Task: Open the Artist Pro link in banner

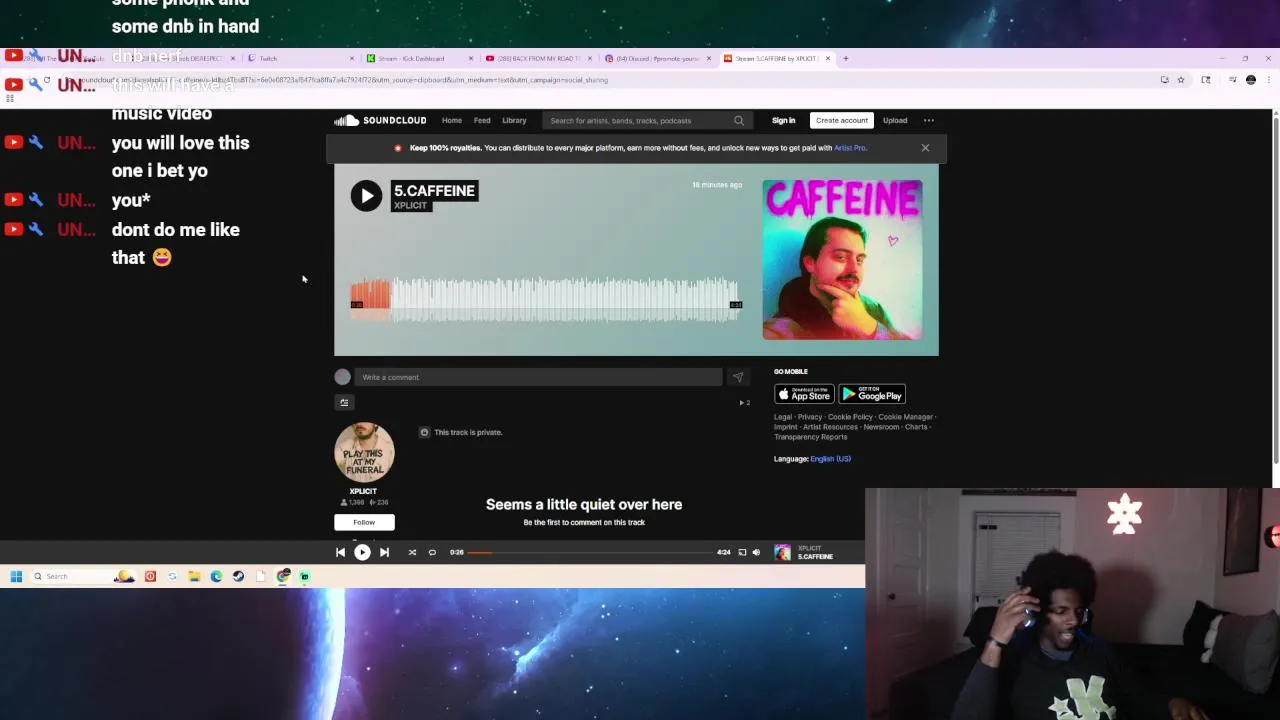Action: (x=850, y=148)
